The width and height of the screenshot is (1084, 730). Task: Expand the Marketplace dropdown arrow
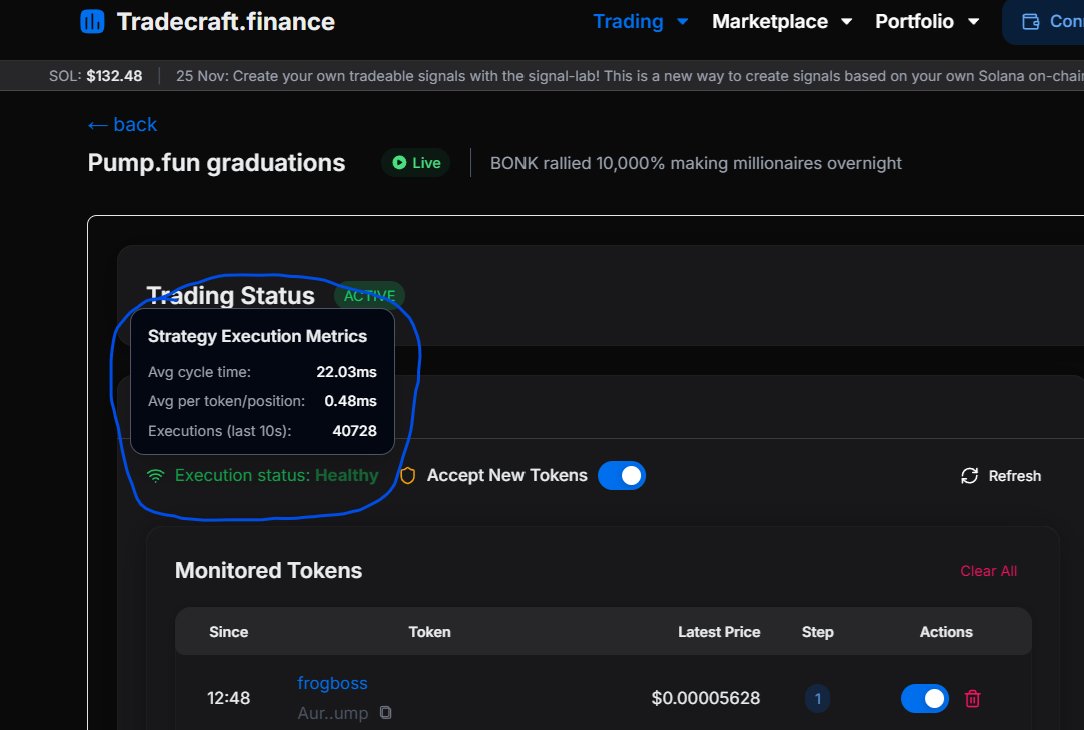point(846,21)
